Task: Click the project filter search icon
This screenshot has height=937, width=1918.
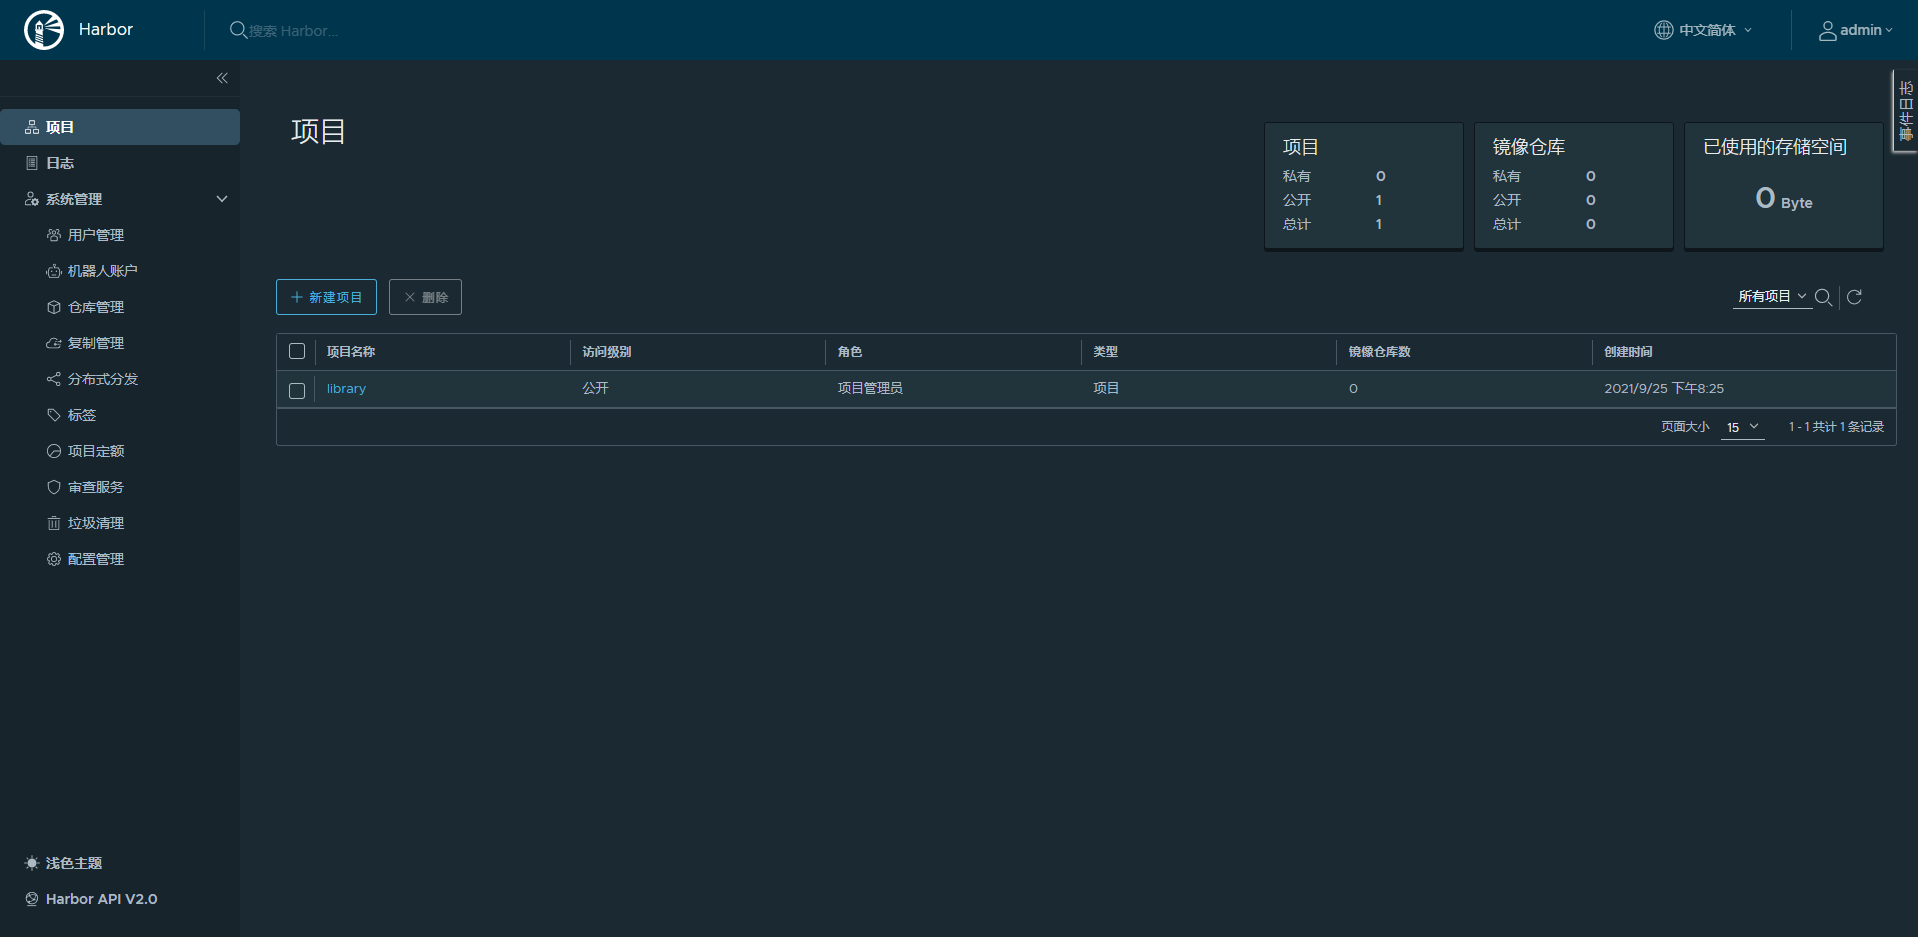Action: pos(1823,297)
